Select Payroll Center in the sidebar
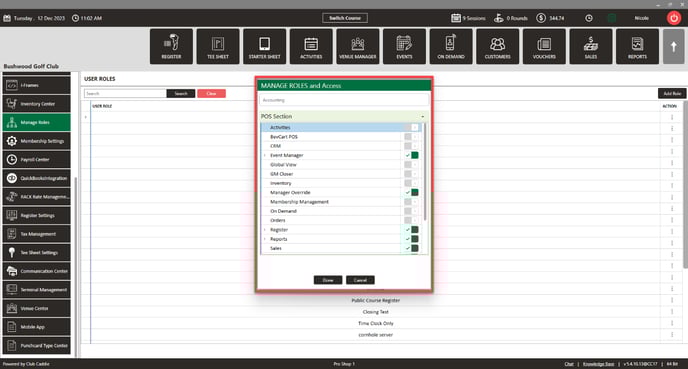 pyautogui.click(x=36, y=160)
